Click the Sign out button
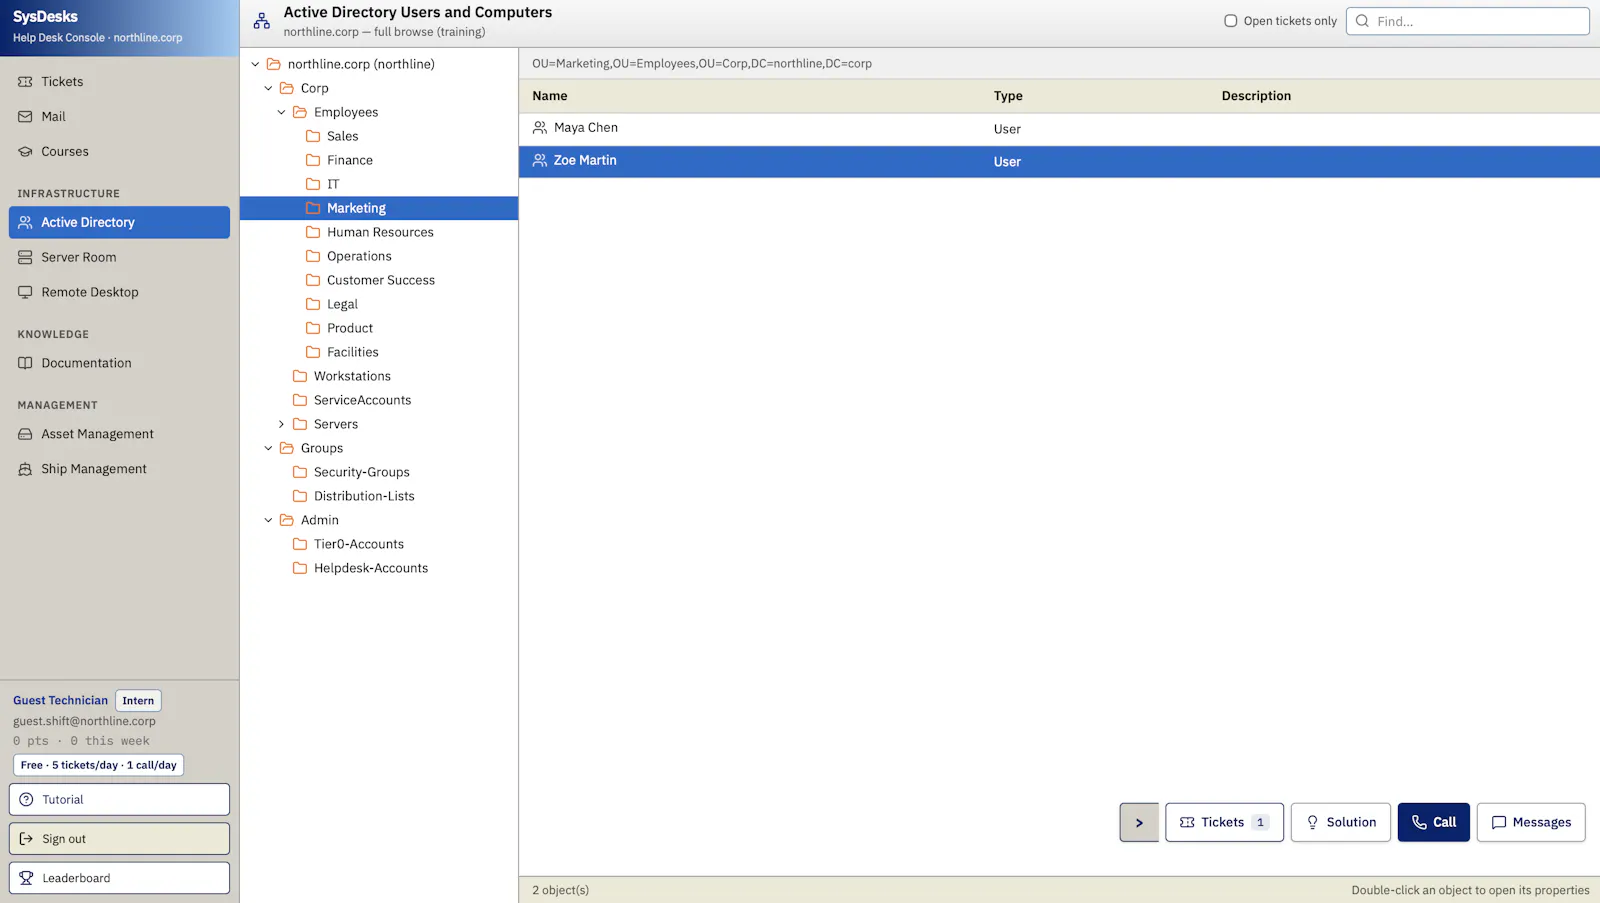Viewport: 1600px width, 903px height. (119, 839)
